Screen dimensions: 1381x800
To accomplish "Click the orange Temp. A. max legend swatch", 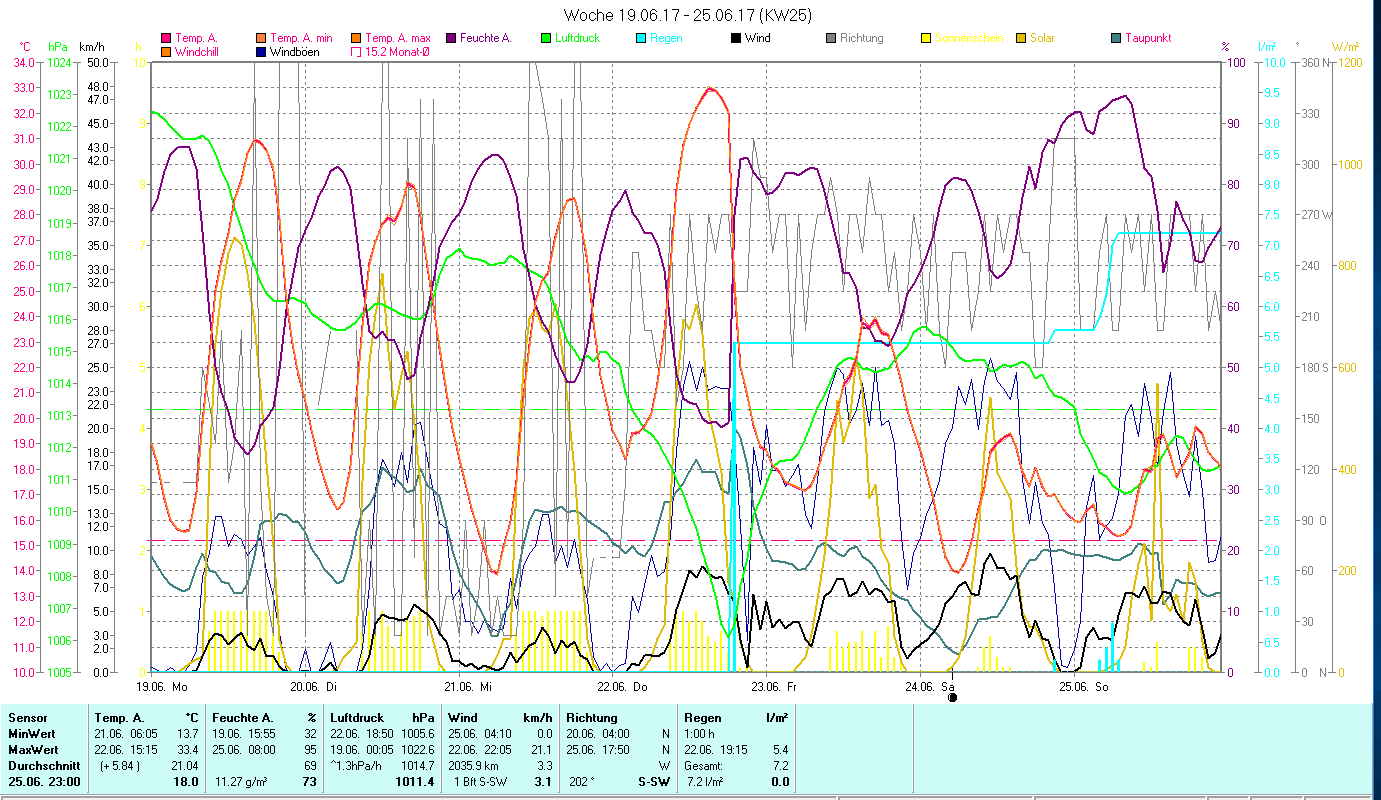I will (x=356, y=39).
